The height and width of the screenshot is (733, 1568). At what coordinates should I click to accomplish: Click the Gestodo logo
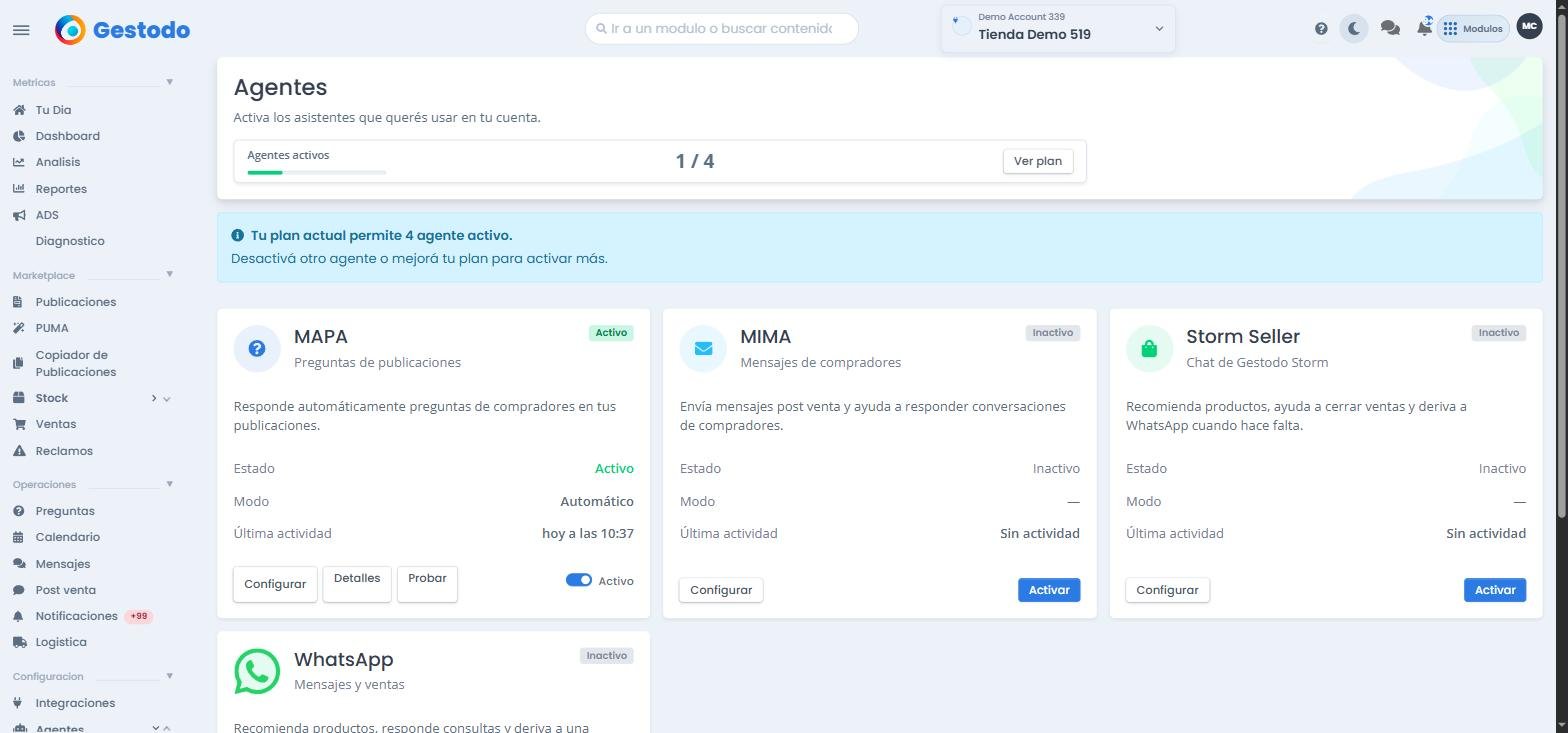click(x=122, y=30)
